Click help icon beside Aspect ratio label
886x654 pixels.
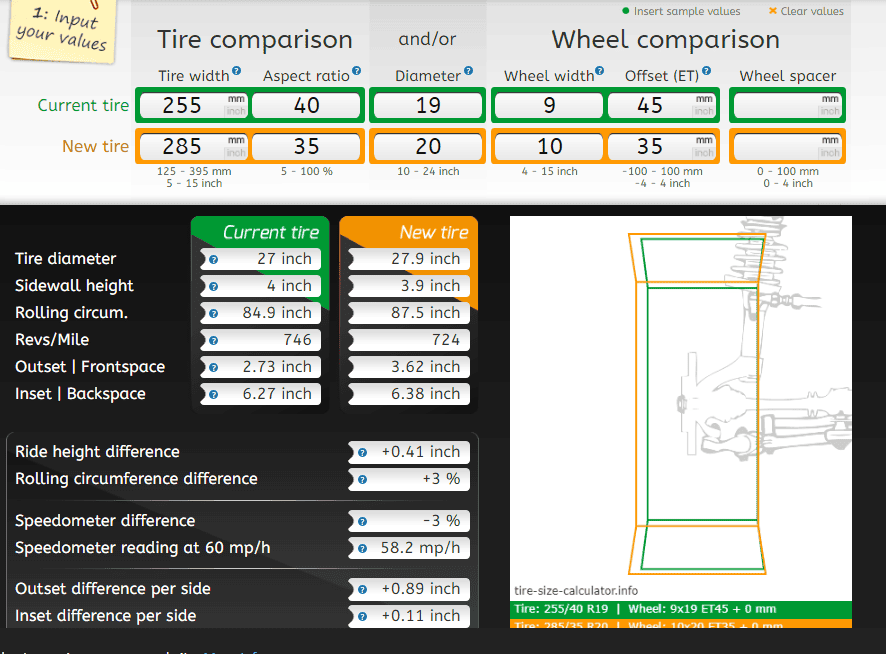tap(357, 71)
